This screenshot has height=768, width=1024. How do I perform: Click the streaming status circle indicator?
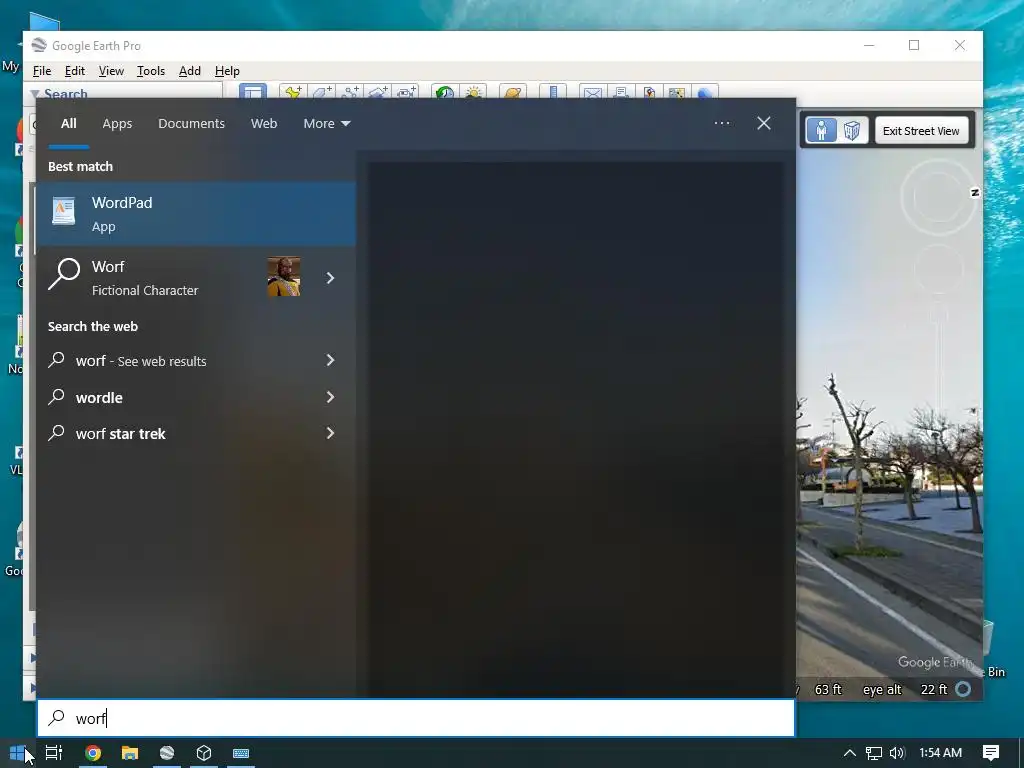[963, 689]
